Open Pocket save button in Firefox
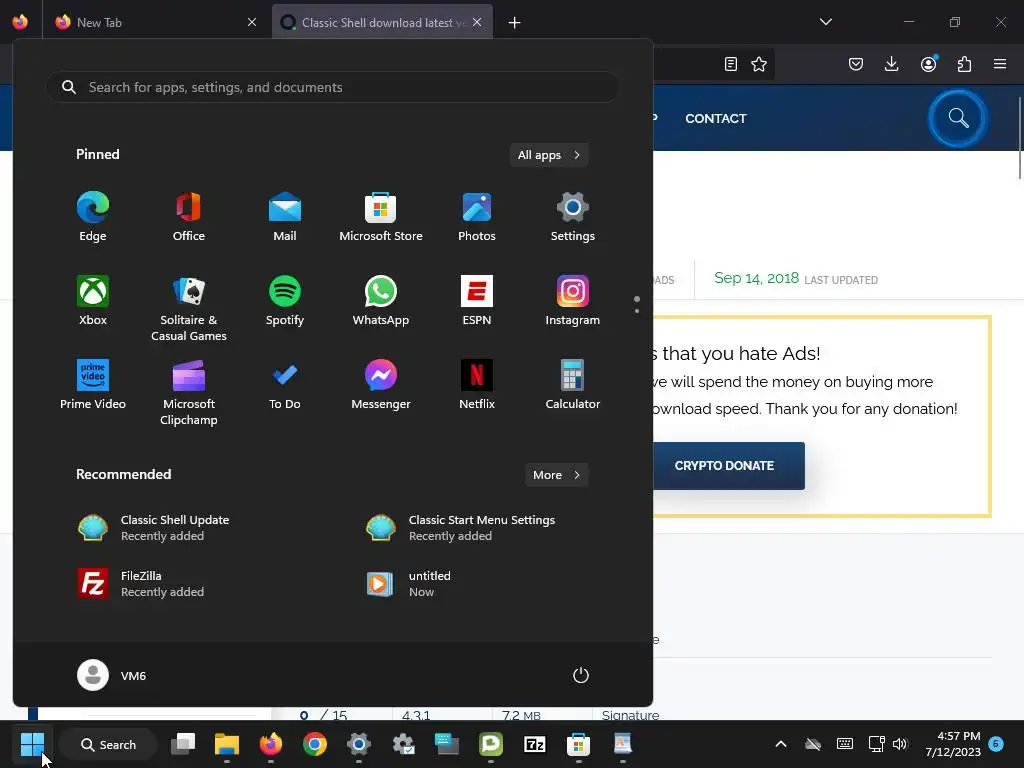Image resolution: width=1024 pixels, height=768 pixels. click(x=856, y=64)
